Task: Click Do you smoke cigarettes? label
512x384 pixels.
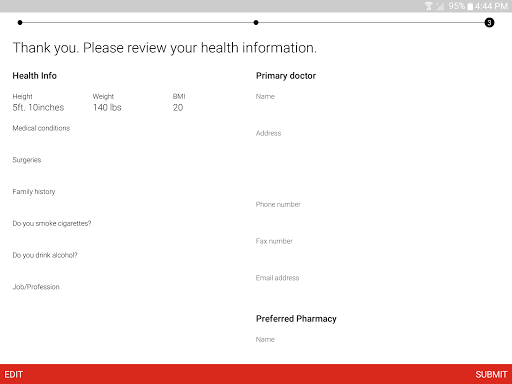Action: pos(52,223)
